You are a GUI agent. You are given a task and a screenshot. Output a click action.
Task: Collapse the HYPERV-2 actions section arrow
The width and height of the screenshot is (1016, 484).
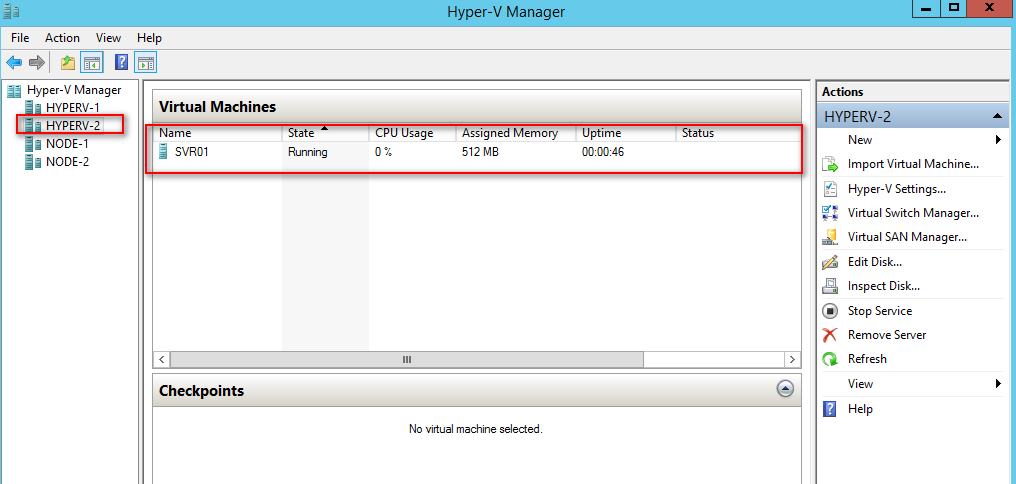(997, 117)
